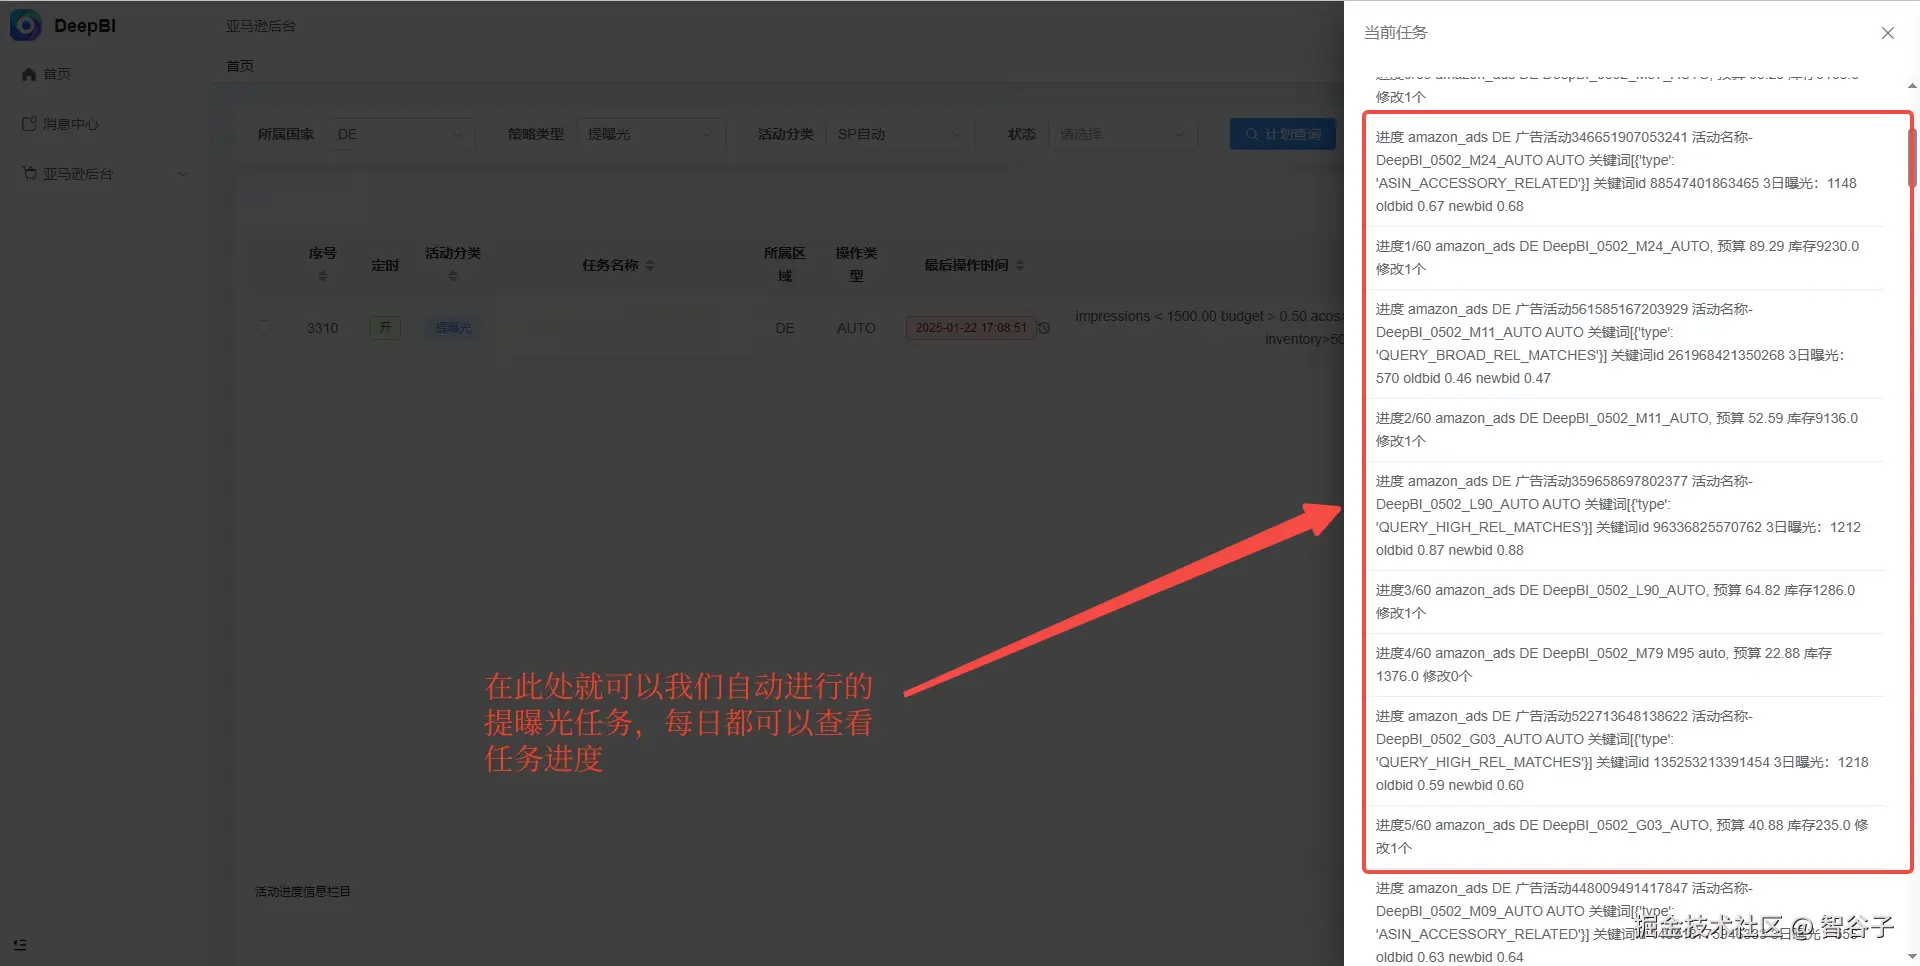Viewport: 1920px width, 966px height.
Task: Switch to the 首页 tab
Action: [x=240, y=66]
